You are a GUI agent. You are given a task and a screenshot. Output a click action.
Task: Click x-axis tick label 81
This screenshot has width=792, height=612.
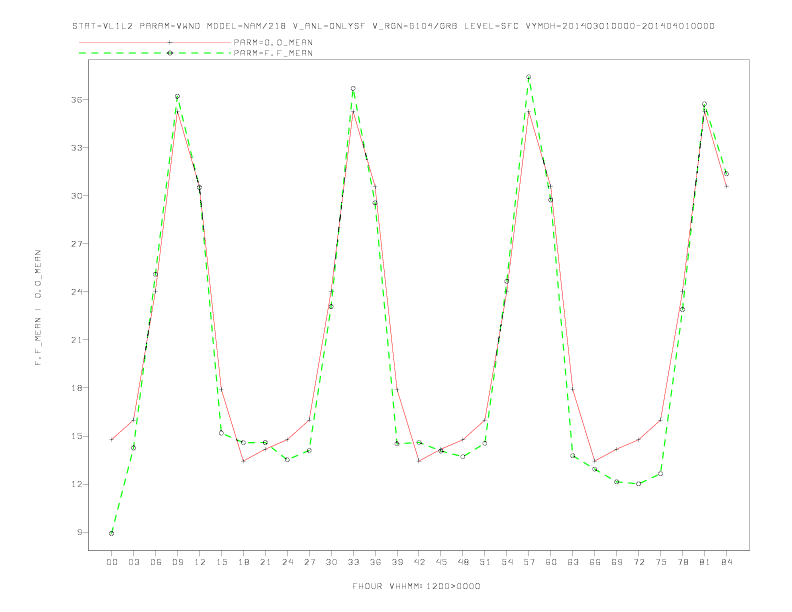(705, 562)
